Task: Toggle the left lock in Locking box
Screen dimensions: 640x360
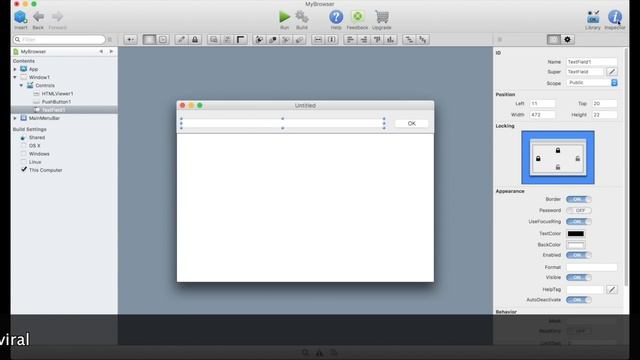Action: coord(538,158)
